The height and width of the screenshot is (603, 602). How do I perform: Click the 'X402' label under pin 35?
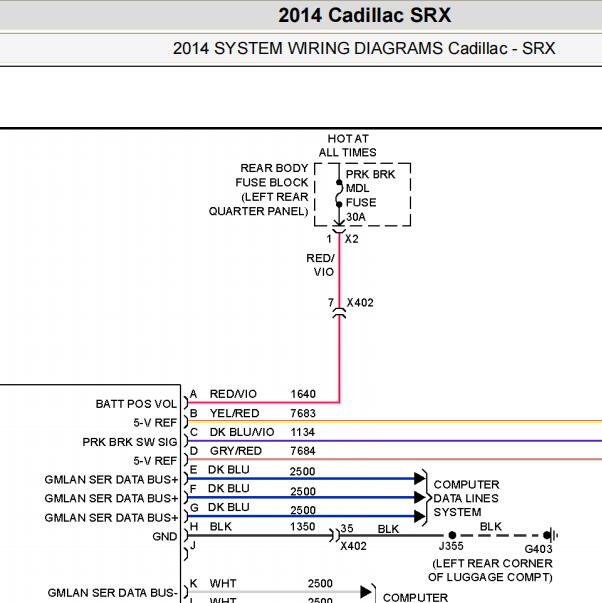(354, 546)
